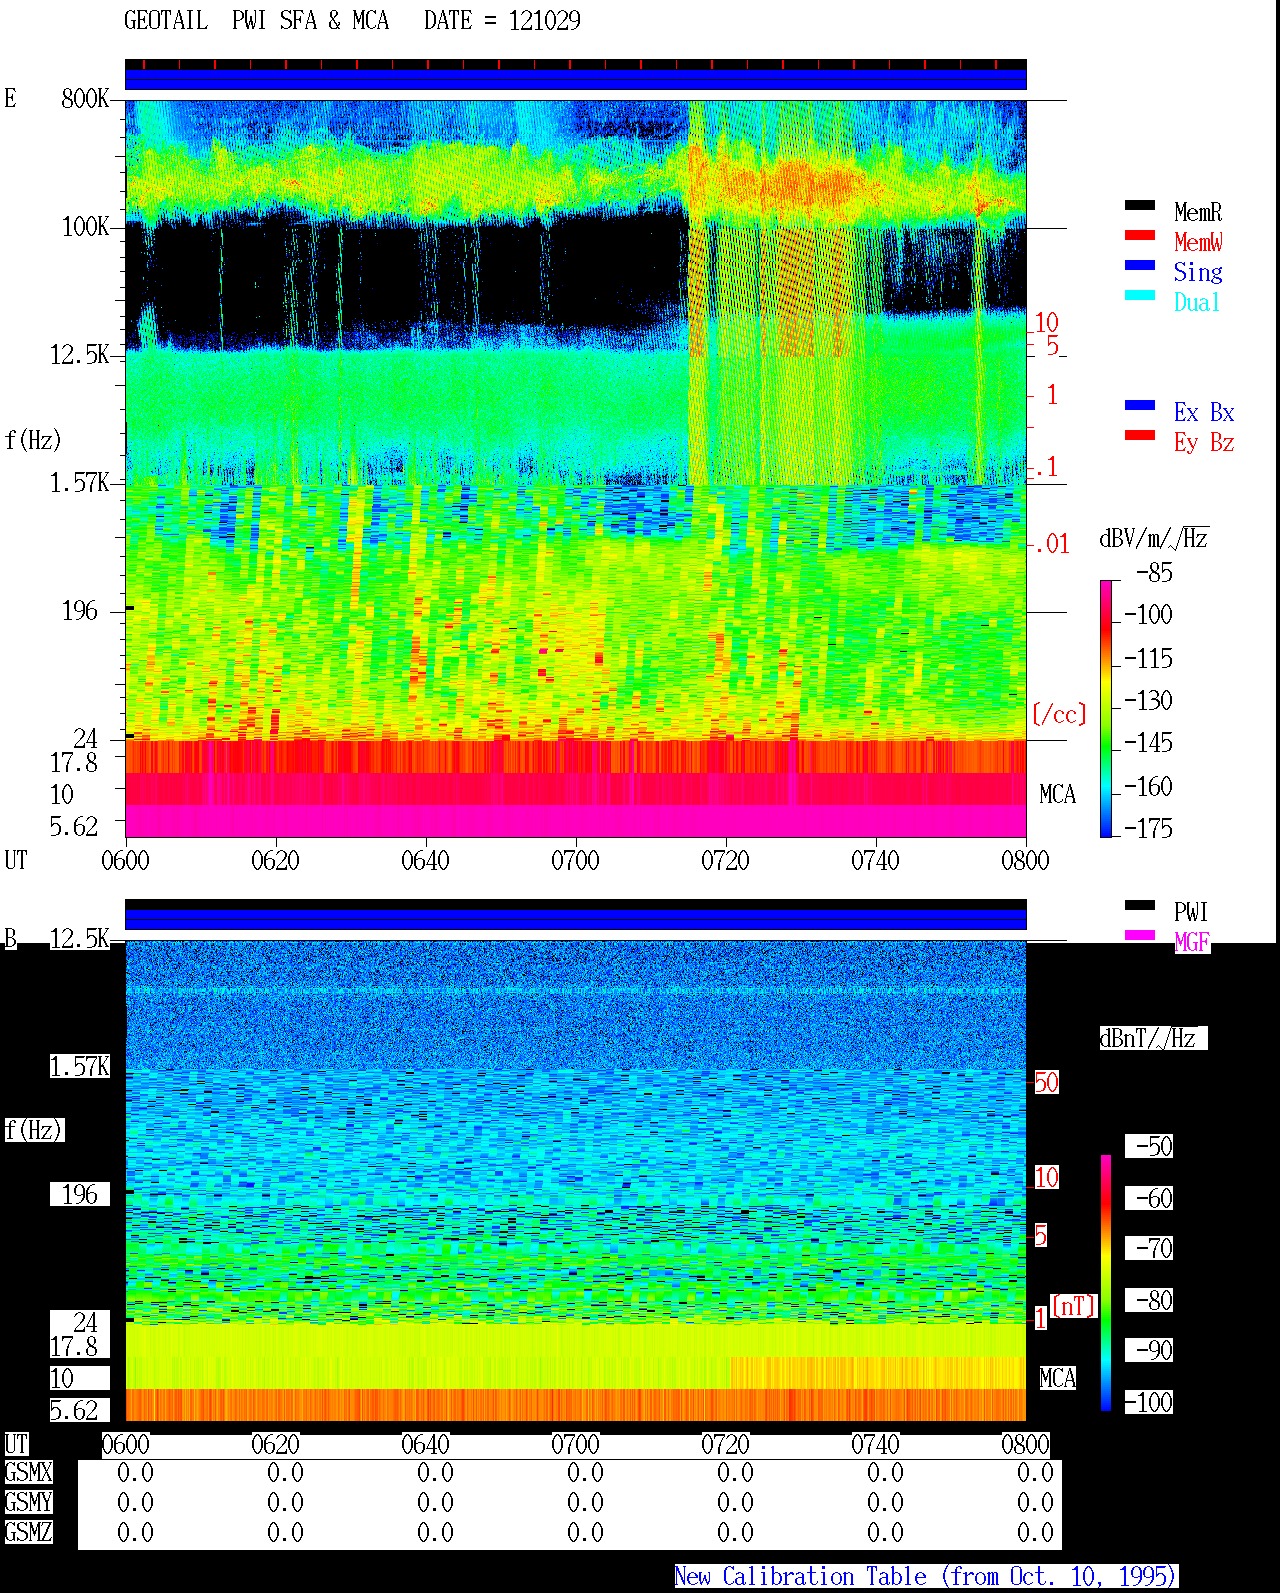This screenshot has height=1593, width=1280.
Task: Click the dBV/m electric field color scale bar
Action: [x=1106, y=708]
